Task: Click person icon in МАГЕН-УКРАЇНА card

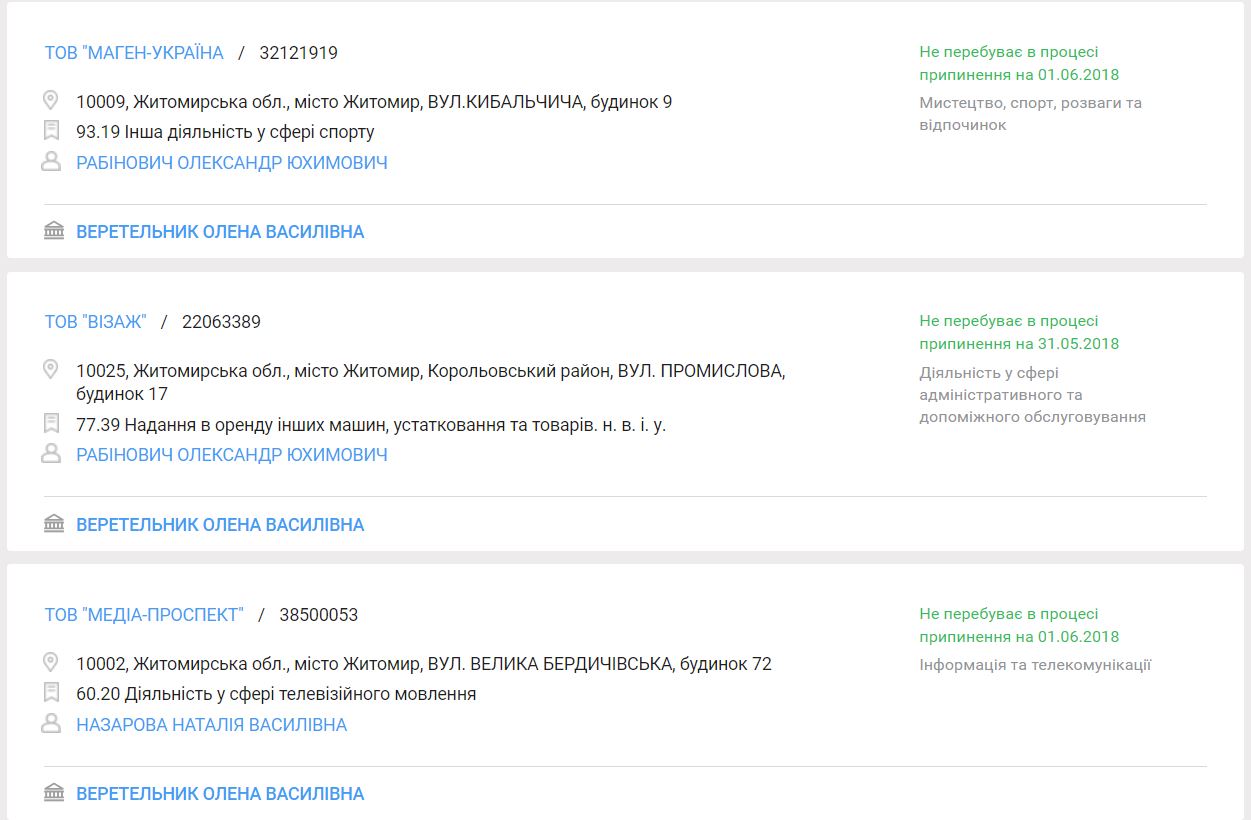Action: (51, 162)
